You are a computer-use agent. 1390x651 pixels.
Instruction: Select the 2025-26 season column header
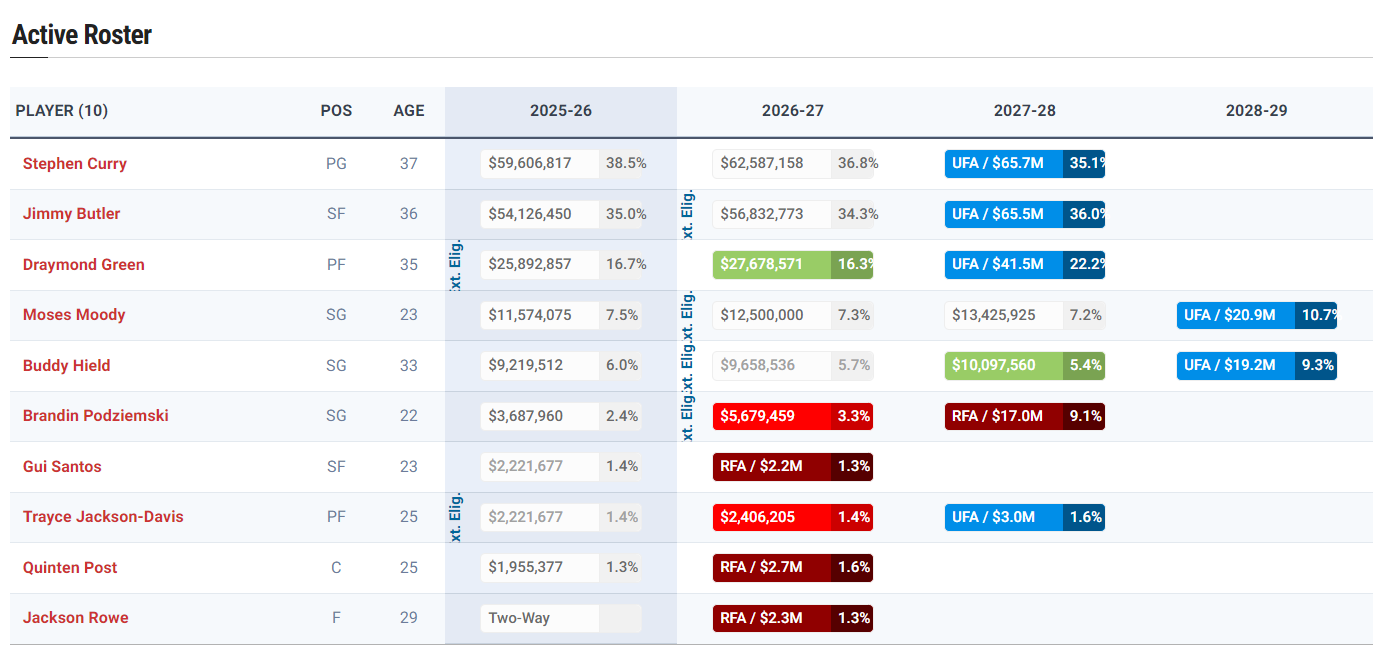tap(561, 111)
